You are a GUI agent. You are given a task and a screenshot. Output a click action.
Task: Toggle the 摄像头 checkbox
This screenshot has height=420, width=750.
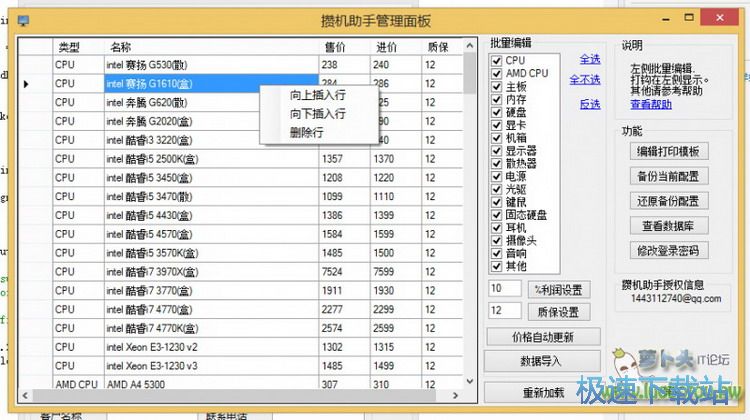496,241
